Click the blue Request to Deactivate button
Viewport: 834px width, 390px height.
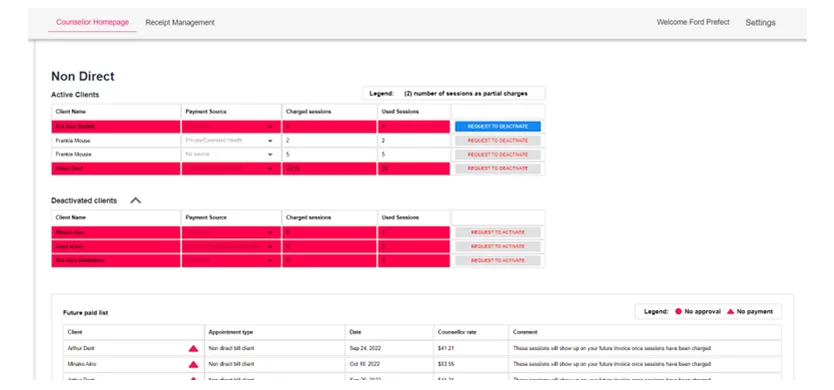coord(498,126)
